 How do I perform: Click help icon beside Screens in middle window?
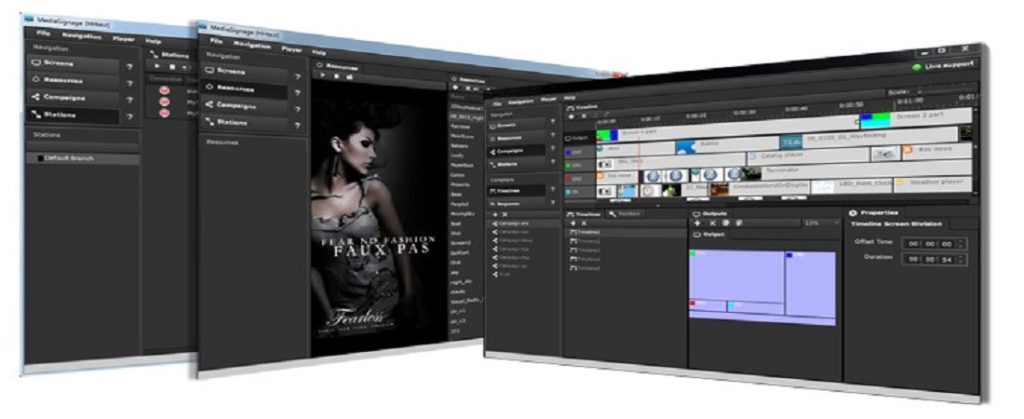pyautogui.click(x=298, y=77)
